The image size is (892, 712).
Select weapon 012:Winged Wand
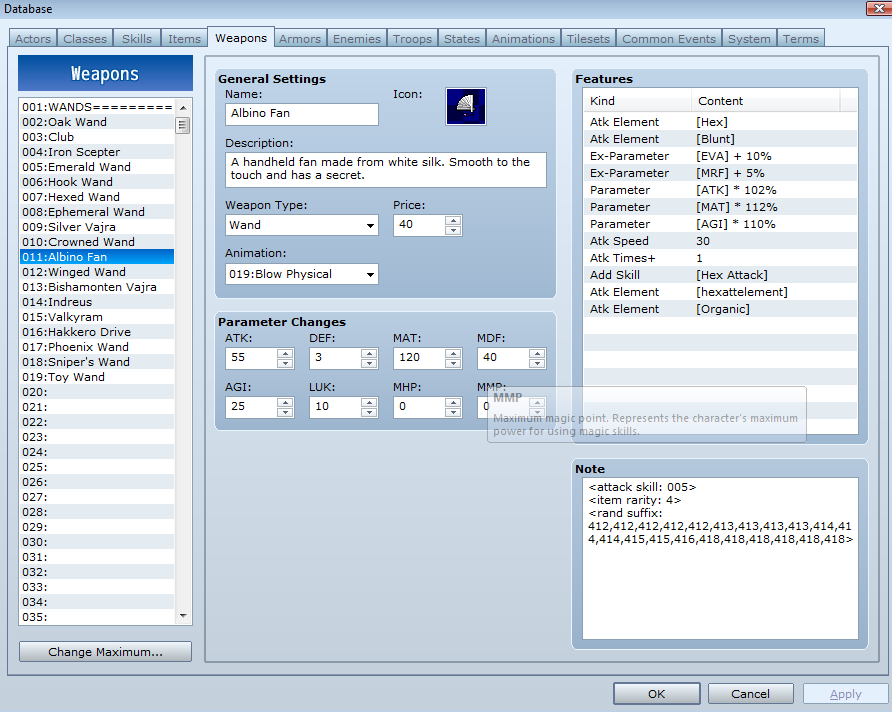97,272
